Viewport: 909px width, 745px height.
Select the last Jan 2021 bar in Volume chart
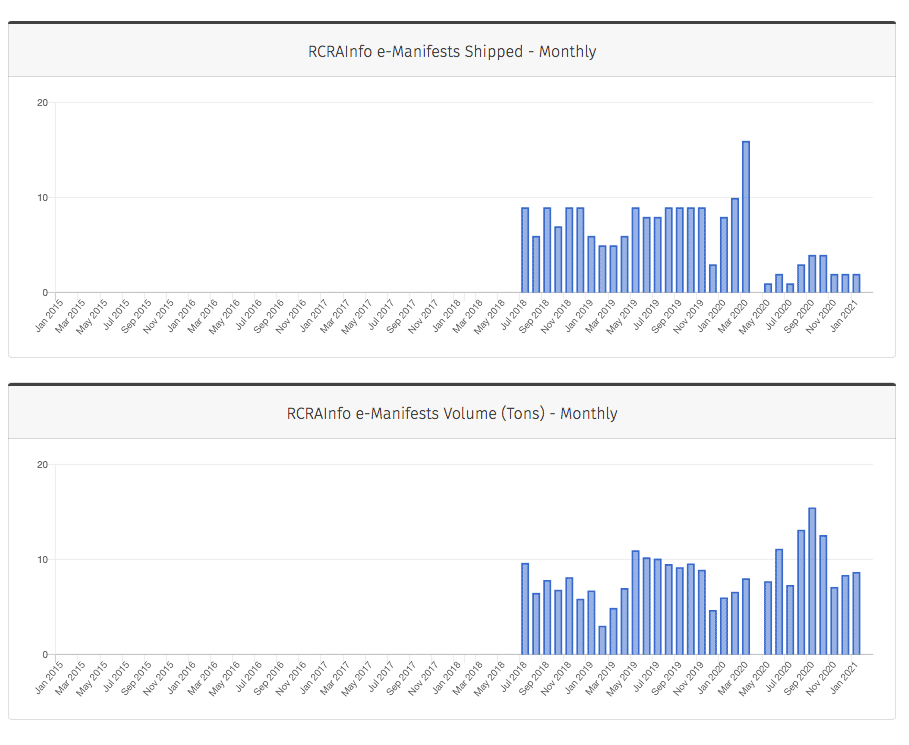click(856, 613)
